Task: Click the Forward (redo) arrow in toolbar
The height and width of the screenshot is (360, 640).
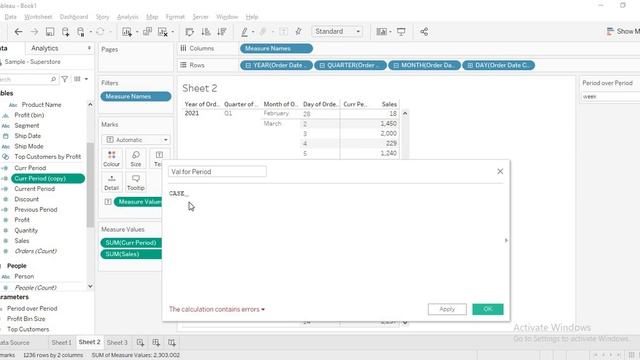Action: (x=34, y=32)
